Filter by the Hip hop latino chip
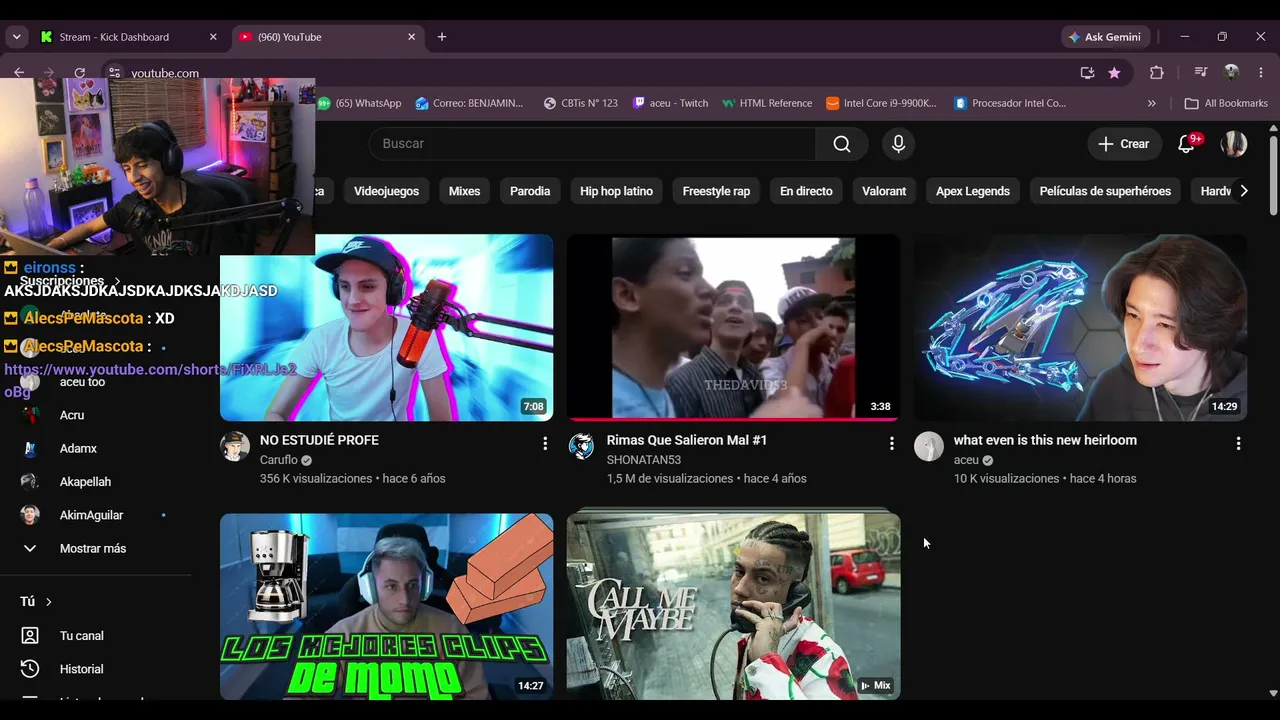Viewport: 1280px width, 720px height. (x=616, y=191)
